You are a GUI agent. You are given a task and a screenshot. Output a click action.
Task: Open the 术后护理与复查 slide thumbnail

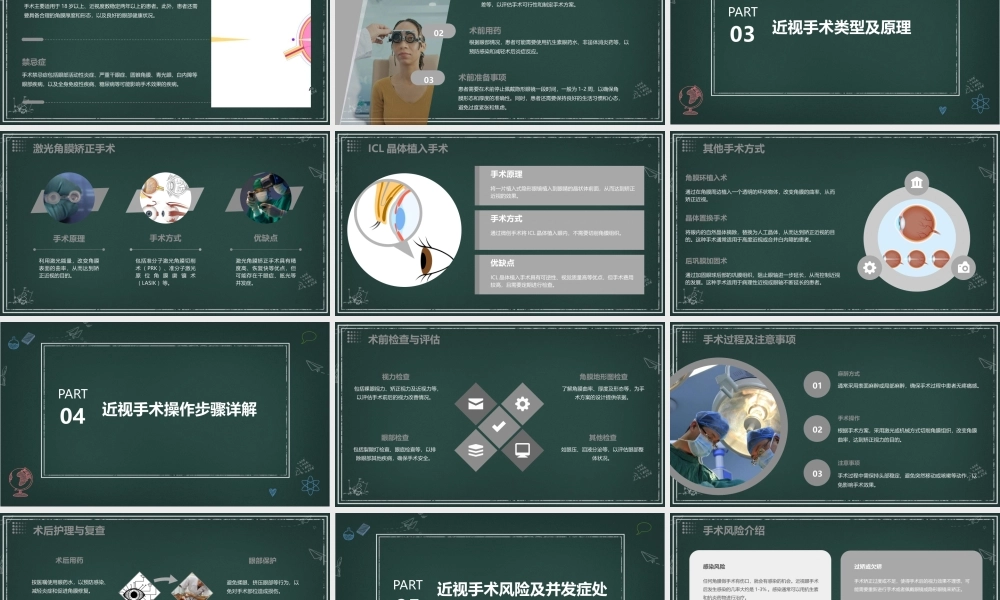pyautogui.click(x=165, y=557)
